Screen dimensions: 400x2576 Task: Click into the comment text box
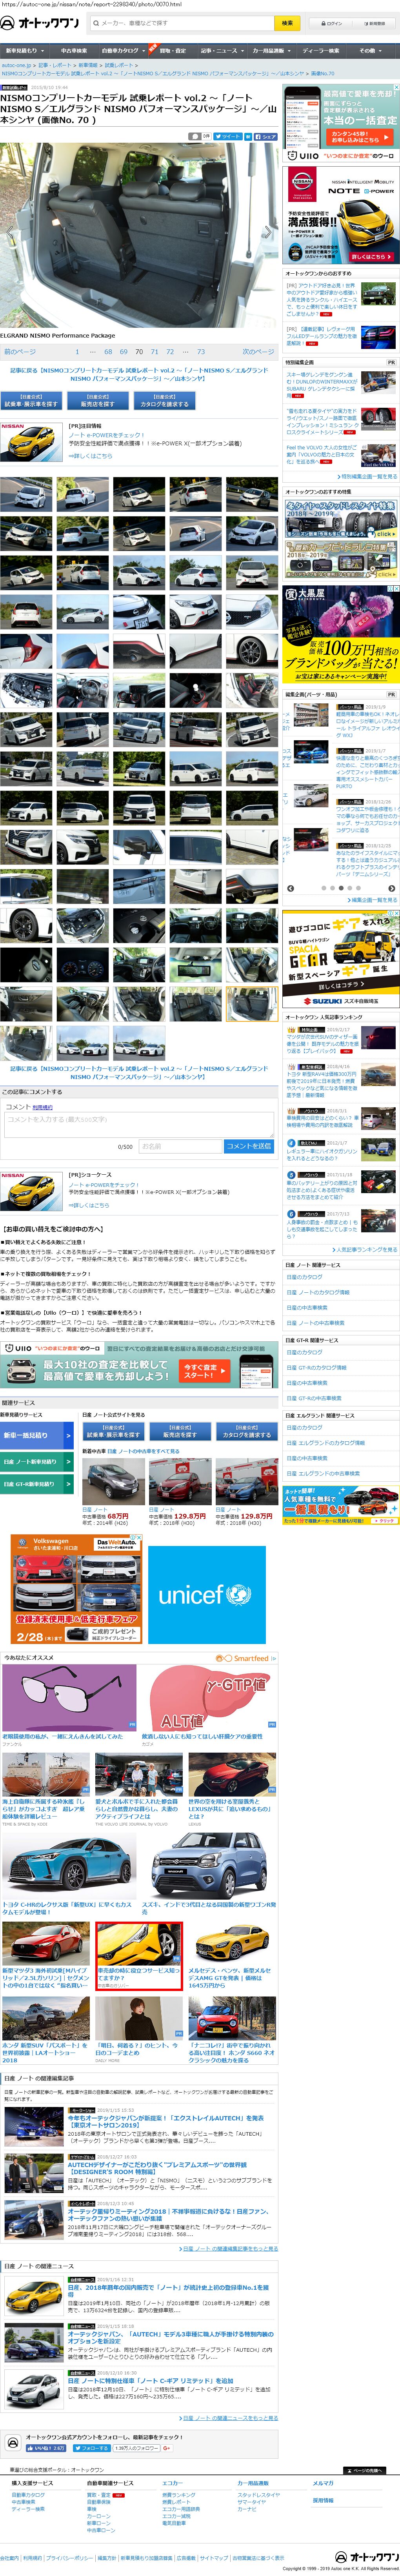pyautogui.click(x=138, y=1124)
